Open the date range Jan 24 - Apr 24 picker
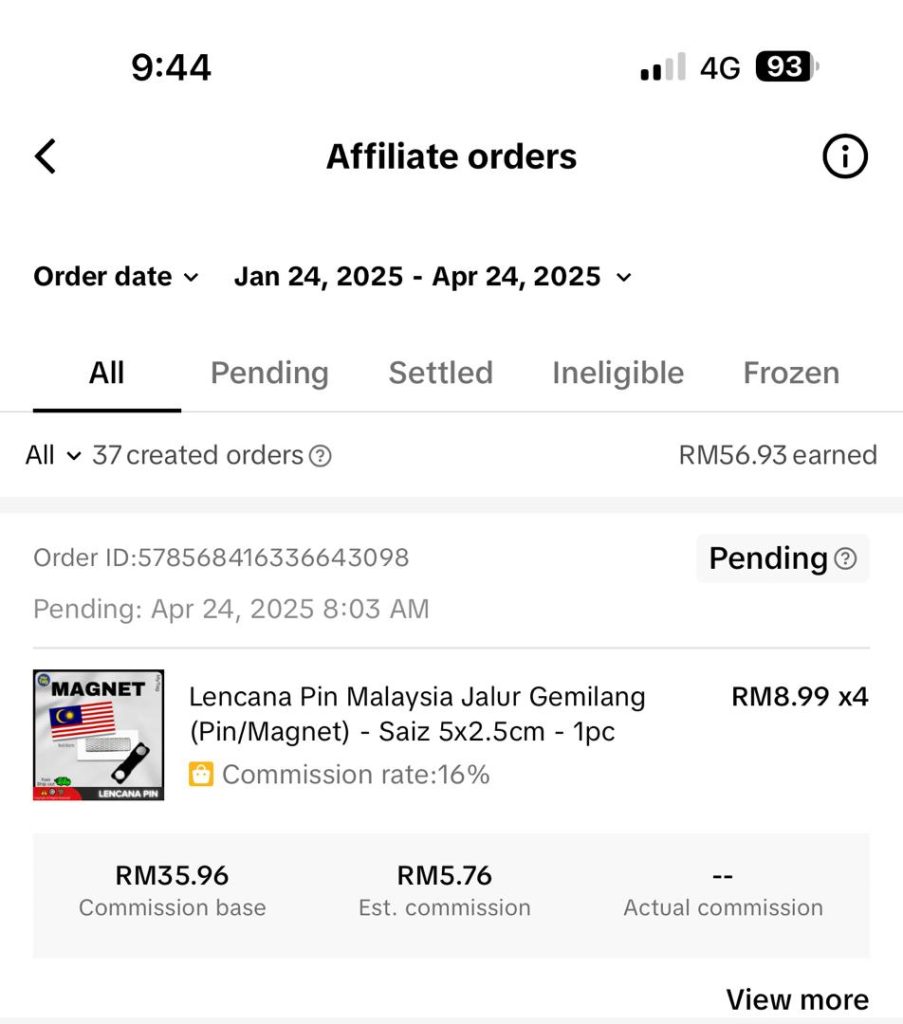The image size is (903, 1024). coord(432,277)
